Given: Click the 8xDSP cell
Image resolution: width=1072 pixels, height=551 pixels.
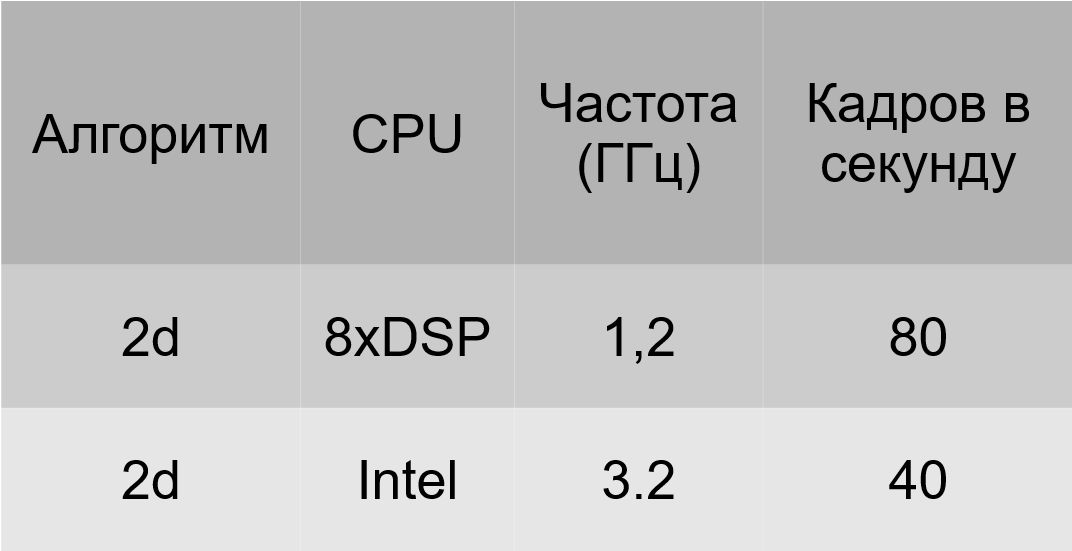Looking at the screenshot, I should pyautogui.click(x=407, y=336).
